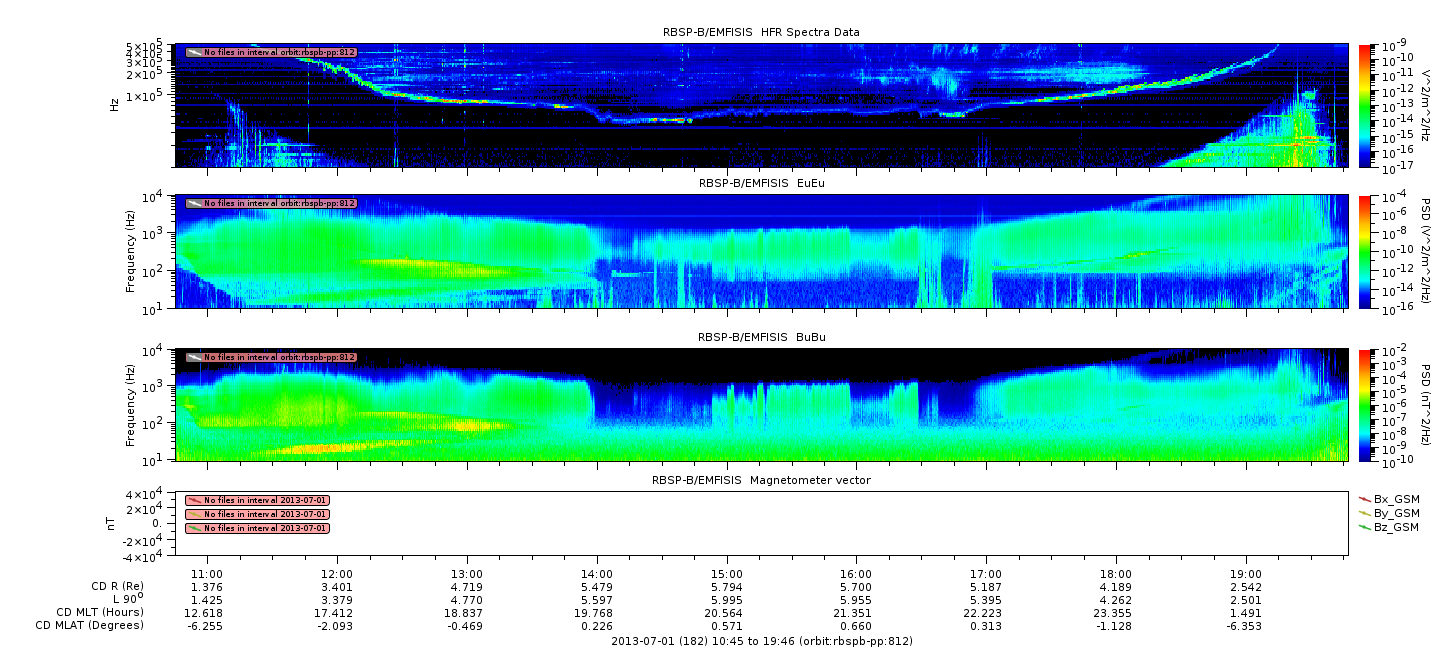Image resolution: width=1447 pixels, height=658 pixels.
Task: Click the green-line 'No files in interval 2013-07-01' badge
Action: pyautogui.click(x=257, y=528)
